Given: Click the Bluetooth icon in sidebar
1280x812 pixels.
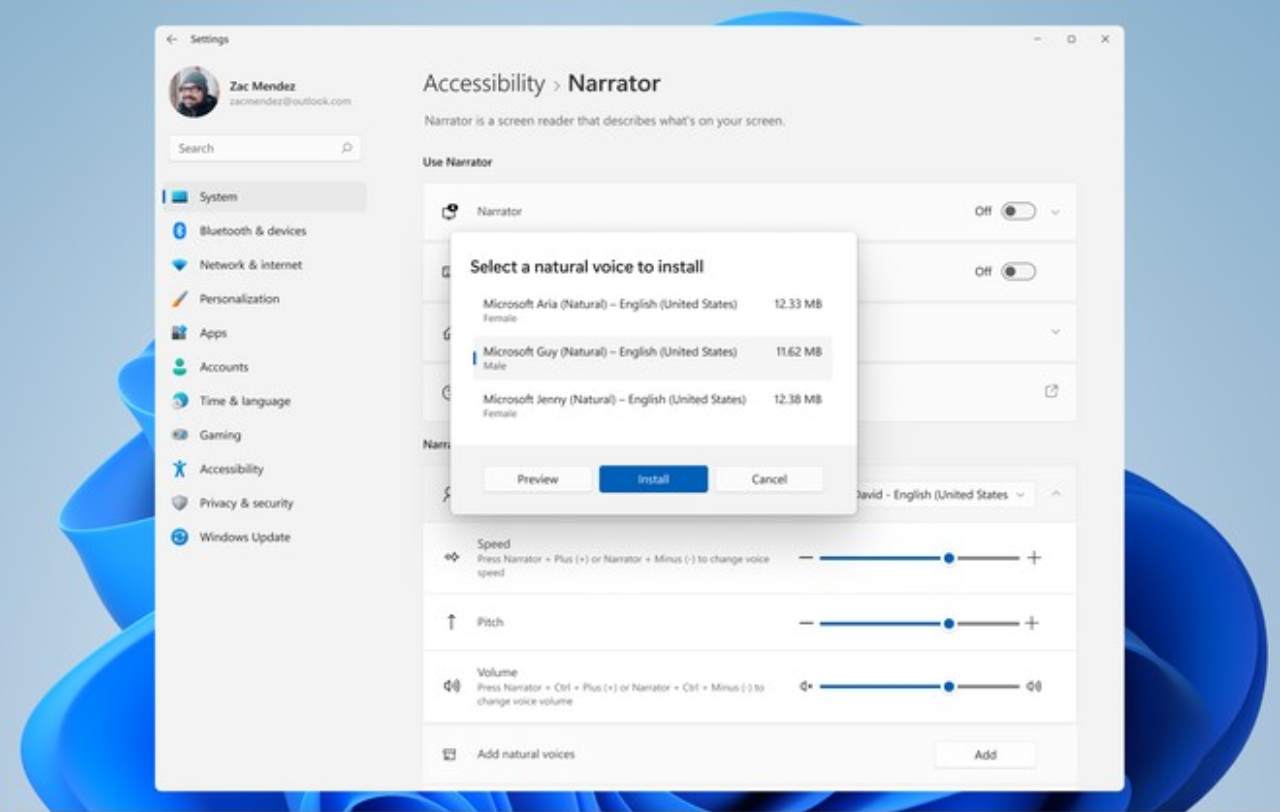Looking at the screenshot, I should pyautogui.click(x=180, y=231).
